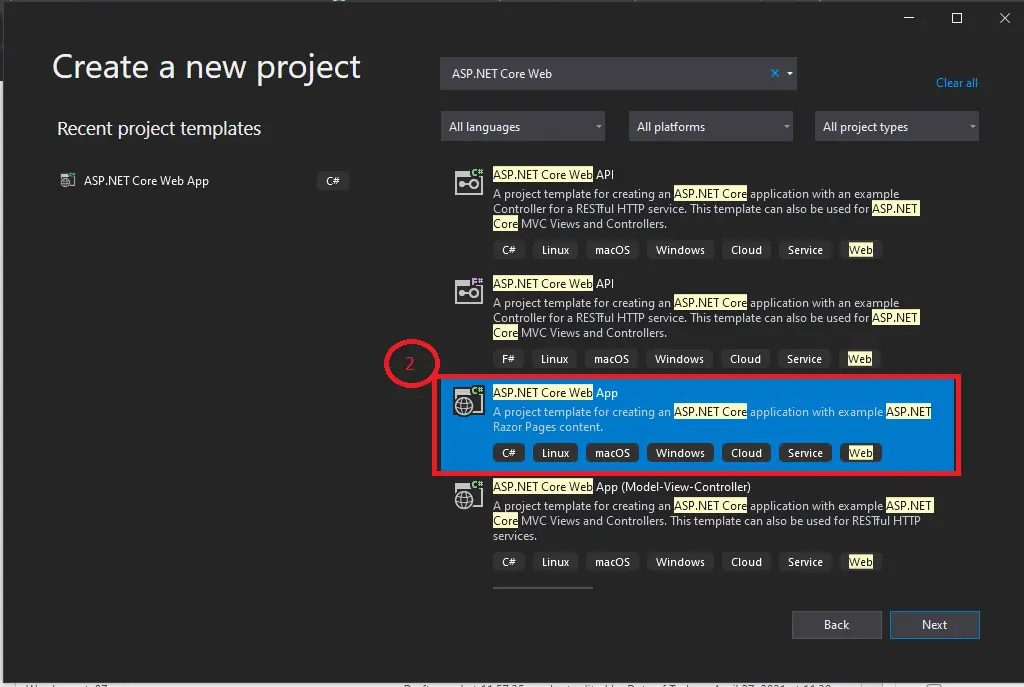Select the C# ASP.NET Core Web API title

[553, 174]
